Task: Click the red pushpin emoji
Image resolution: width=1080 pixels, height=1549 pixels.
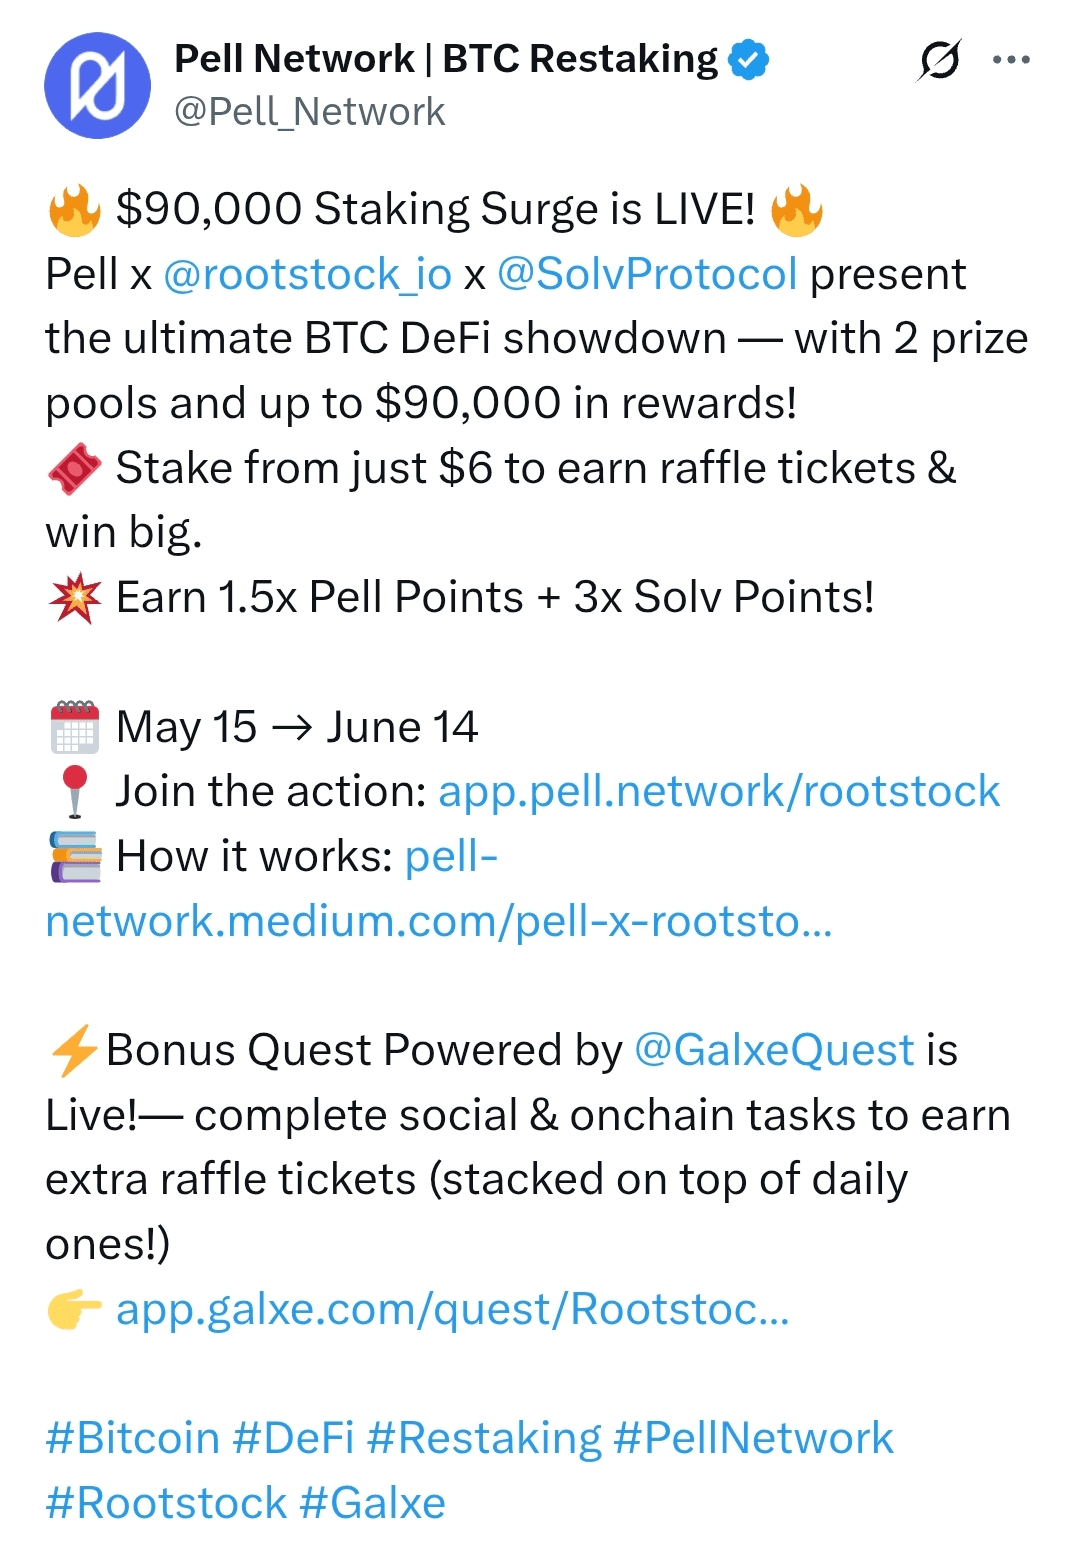Action: pyautogui.click(x=75, y=791)
